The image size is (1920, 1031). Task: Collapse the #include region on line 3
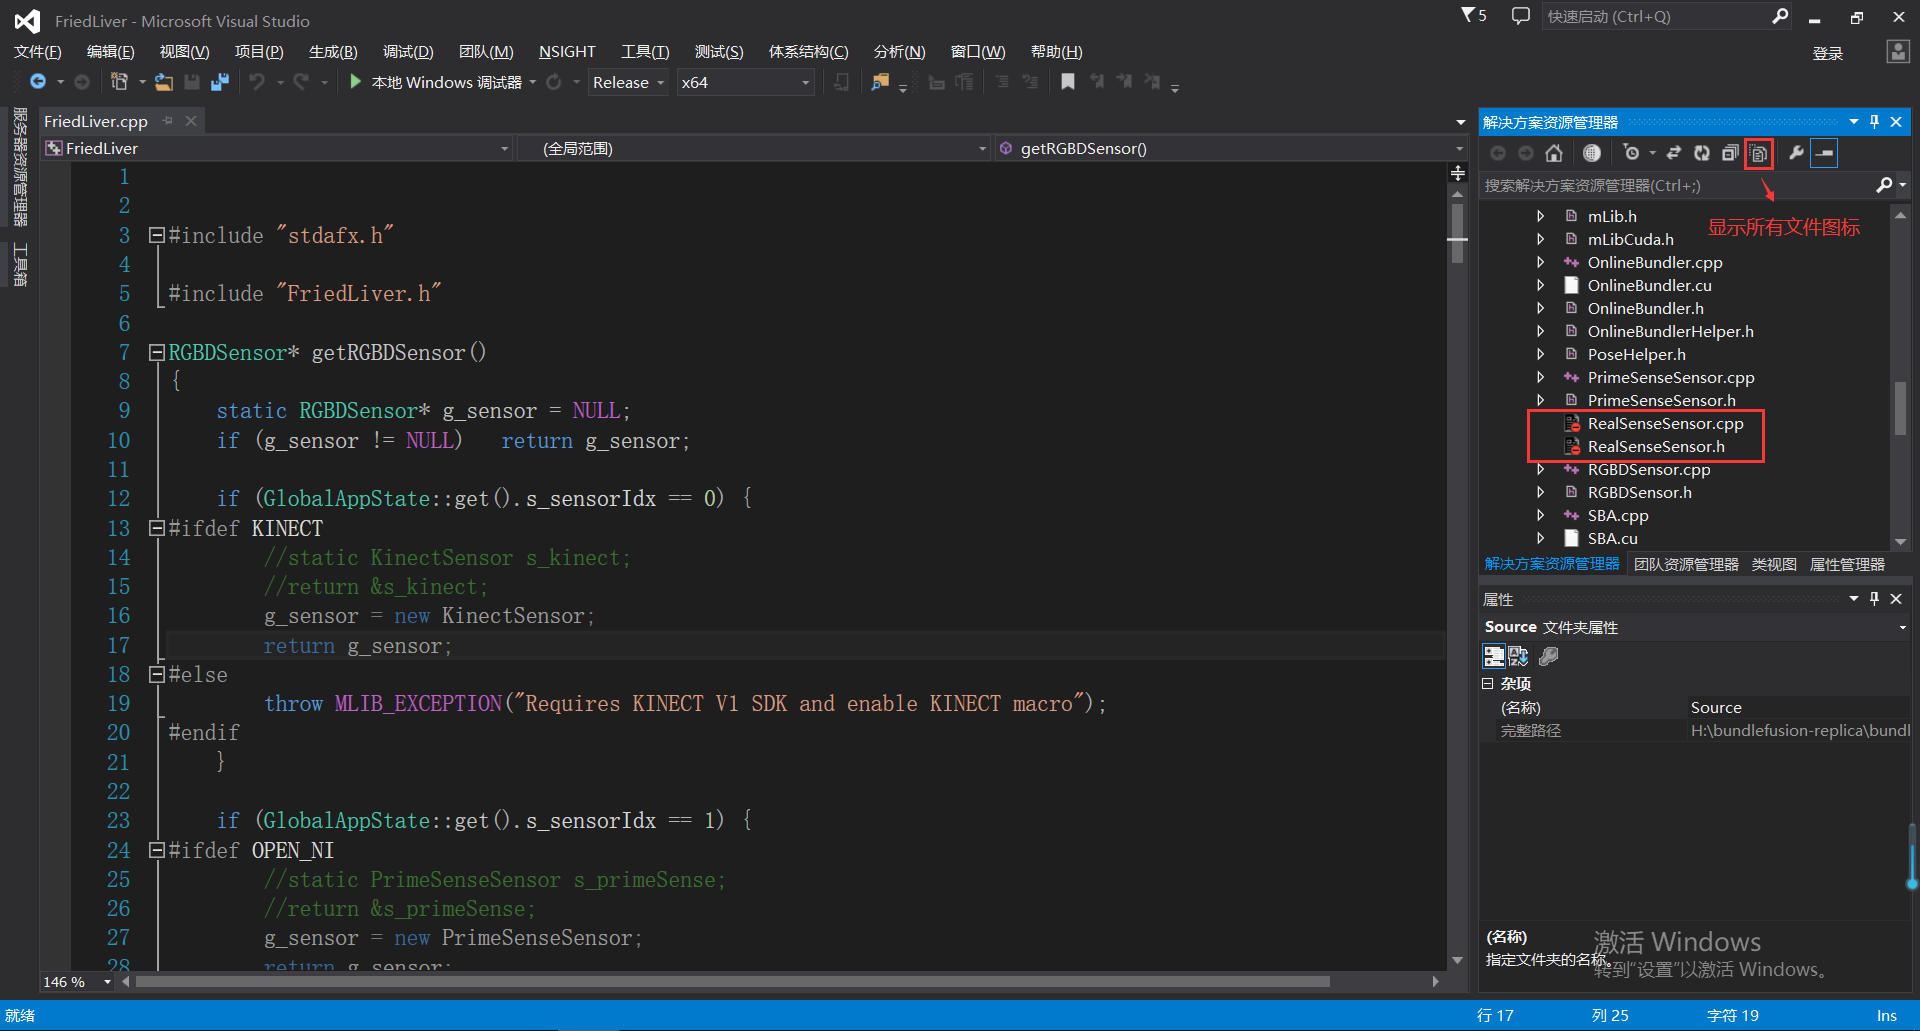(156, 235)
